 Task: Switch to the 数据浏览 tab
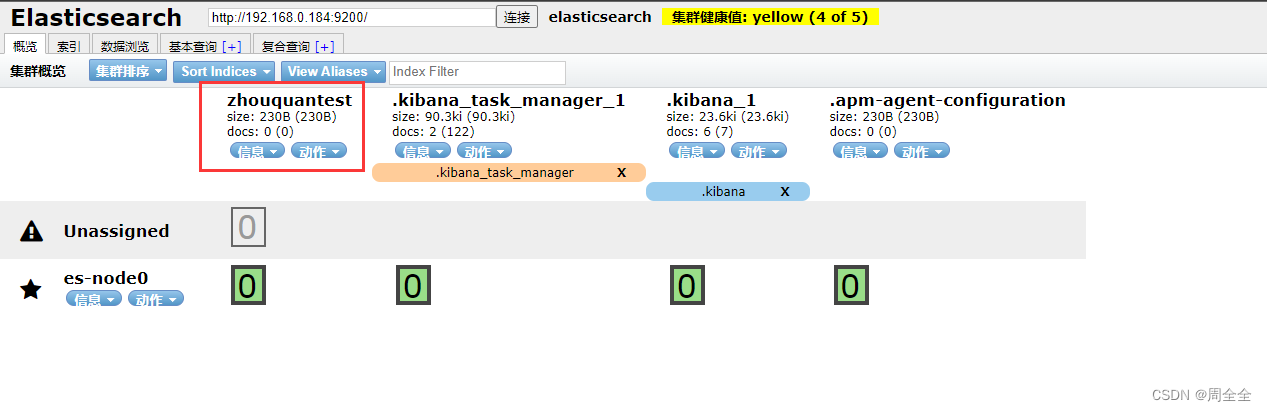click(125, 45)
